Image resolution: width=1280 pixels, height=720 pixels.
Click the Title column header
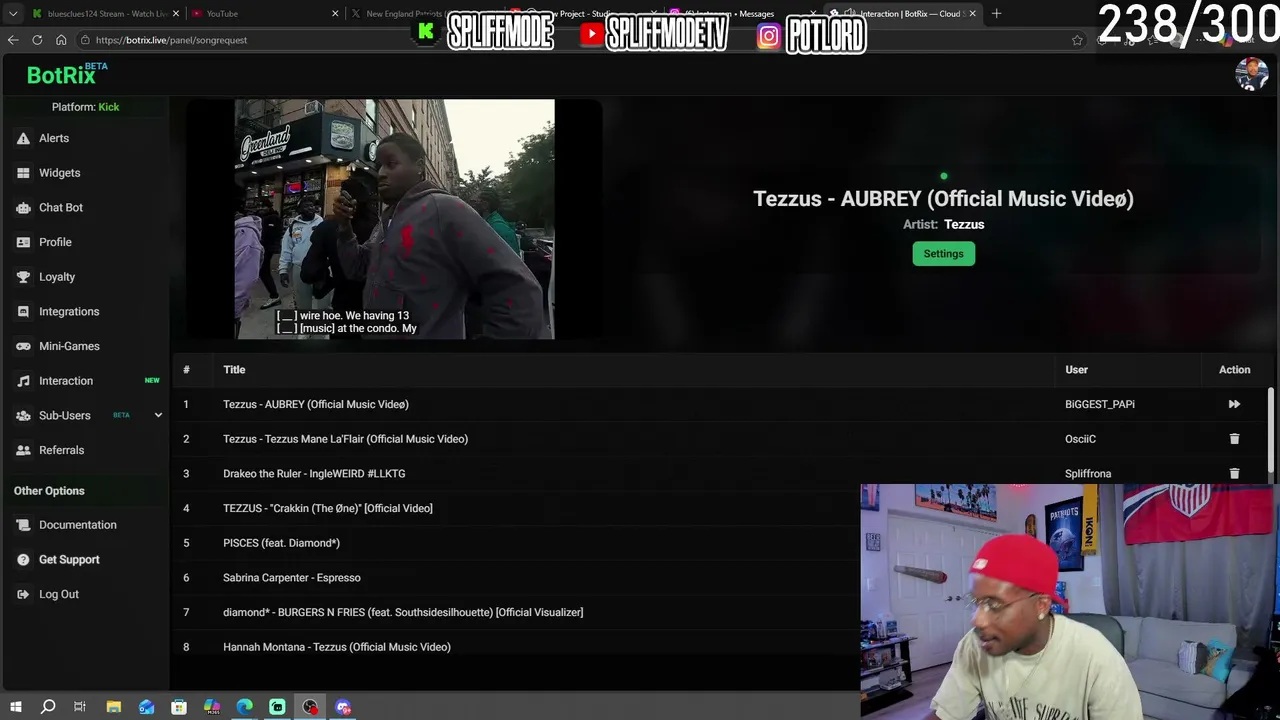coord(234,370)
